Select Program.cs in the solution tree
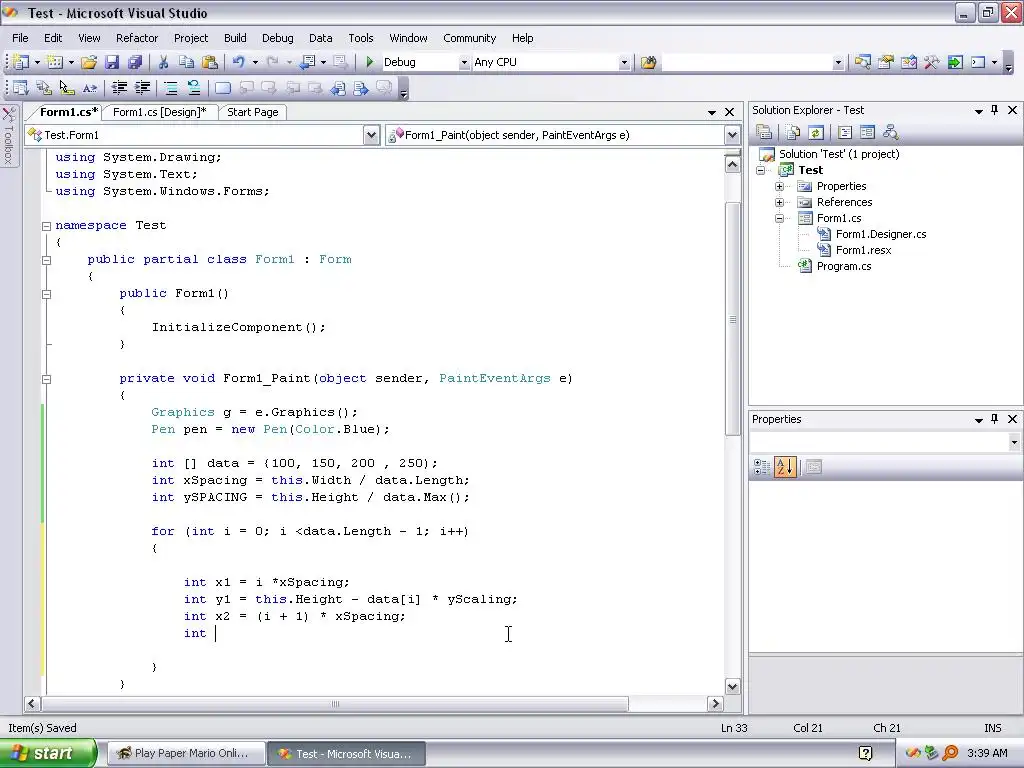Image resolution: width=1024 pixels, height=768 pixels. (x=844, y=266)
